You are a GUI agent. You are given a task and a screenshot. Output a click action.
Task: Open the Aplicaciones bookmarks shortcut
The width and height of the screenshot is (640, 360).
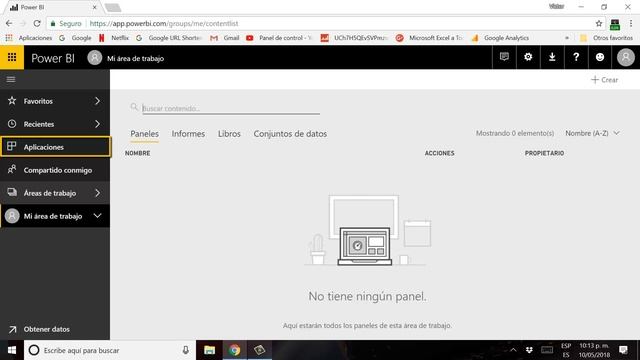pyautogui.click(x=29, y=38)
